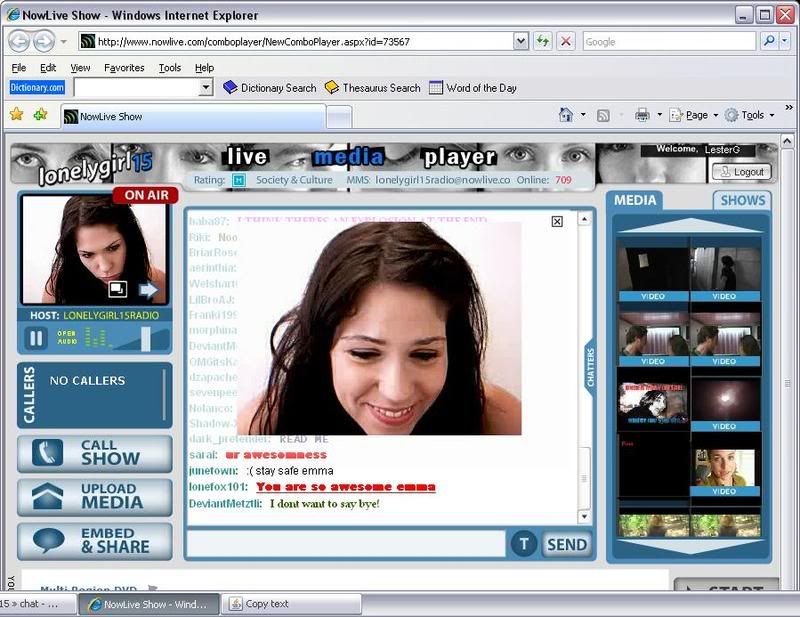Open the Tools menu in menu bar

click(x=169, y=67)
